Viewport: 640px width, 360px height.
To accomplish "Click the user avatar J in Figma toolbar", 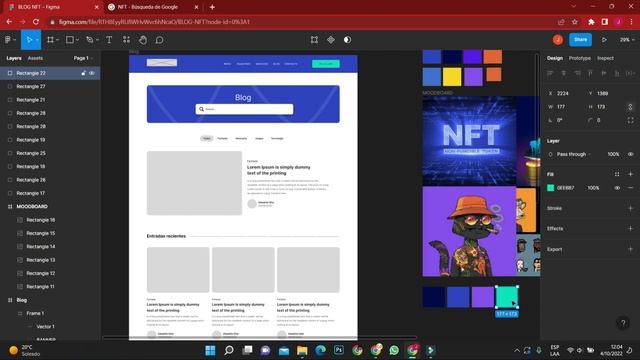I will coord(558,40).
